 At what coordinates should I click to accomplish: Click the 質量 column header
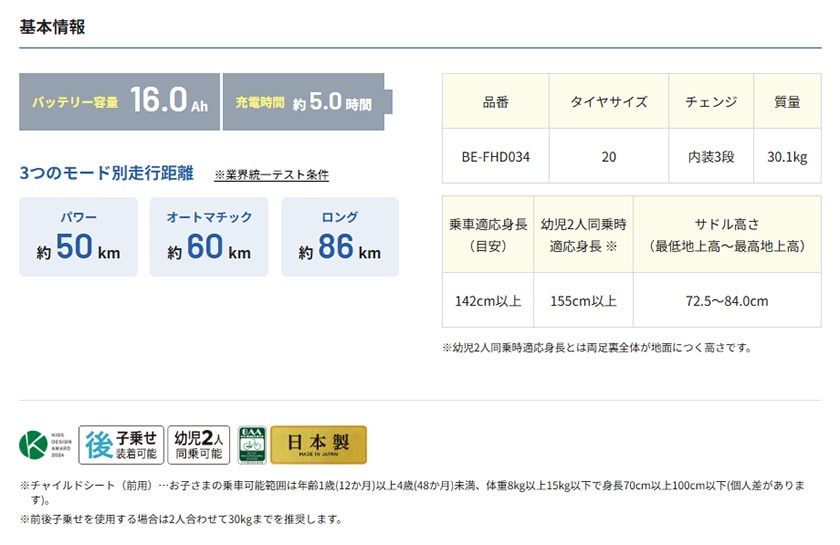(x=787, y=101)
